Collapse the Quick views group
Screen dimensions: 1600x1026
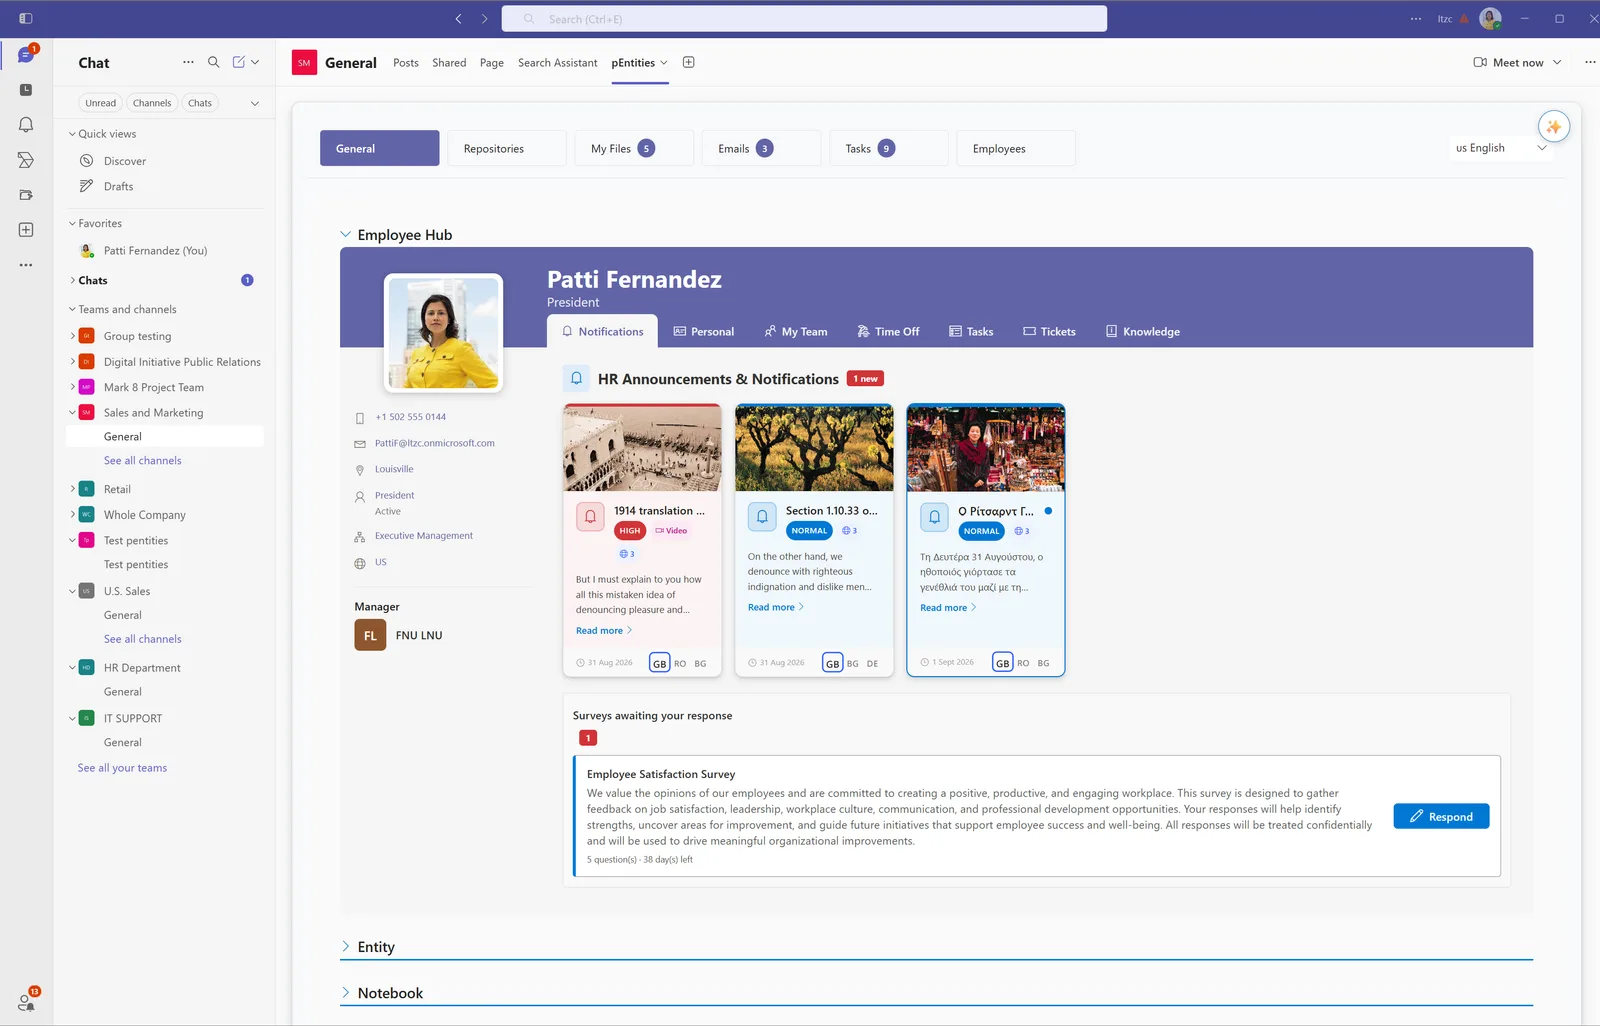coord(72,134)
